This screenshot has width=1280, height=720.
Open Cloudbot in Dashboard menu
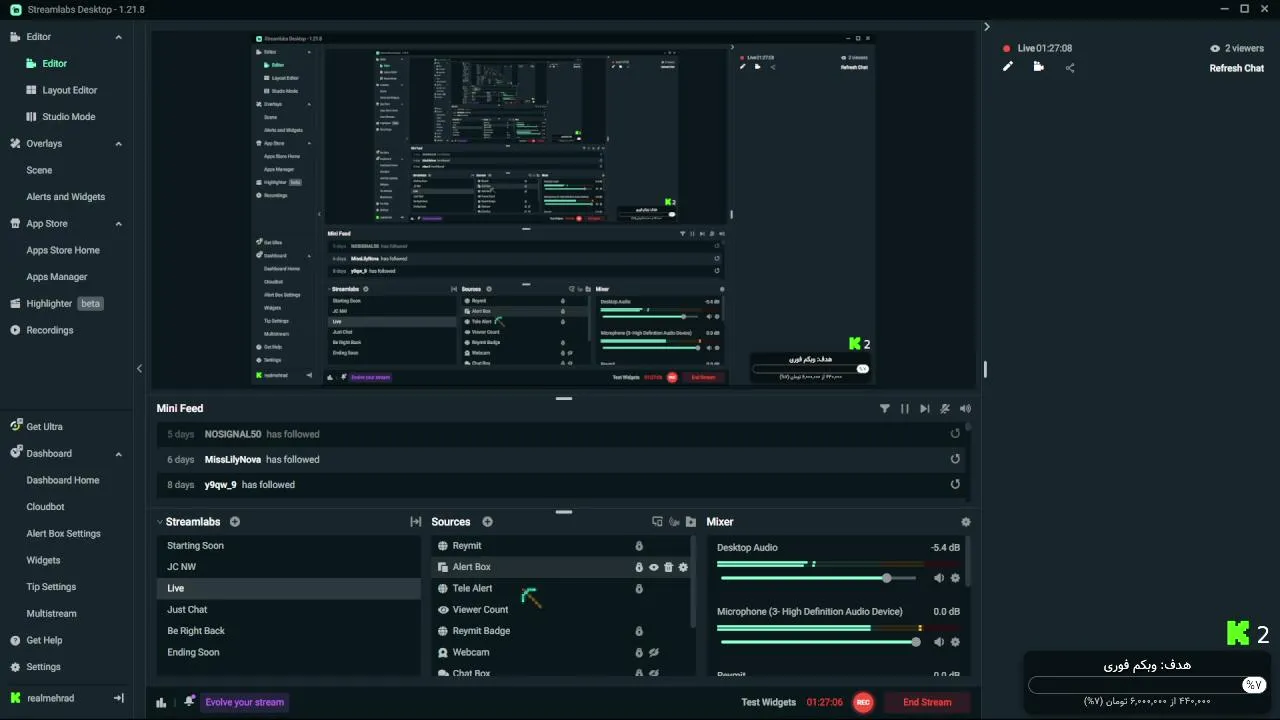click(x=46, y=507)
